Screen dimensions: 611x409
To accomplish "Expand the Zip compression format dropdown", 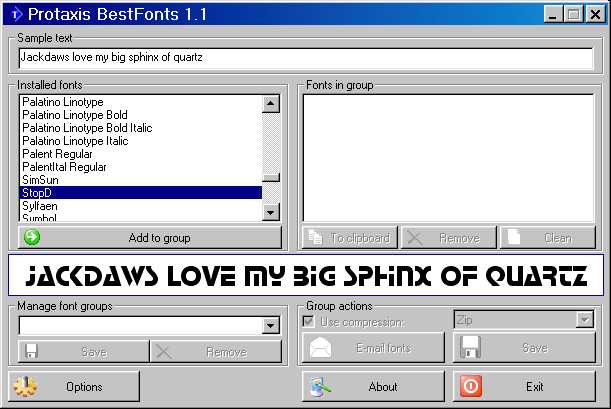I will [x=585, y=320].
